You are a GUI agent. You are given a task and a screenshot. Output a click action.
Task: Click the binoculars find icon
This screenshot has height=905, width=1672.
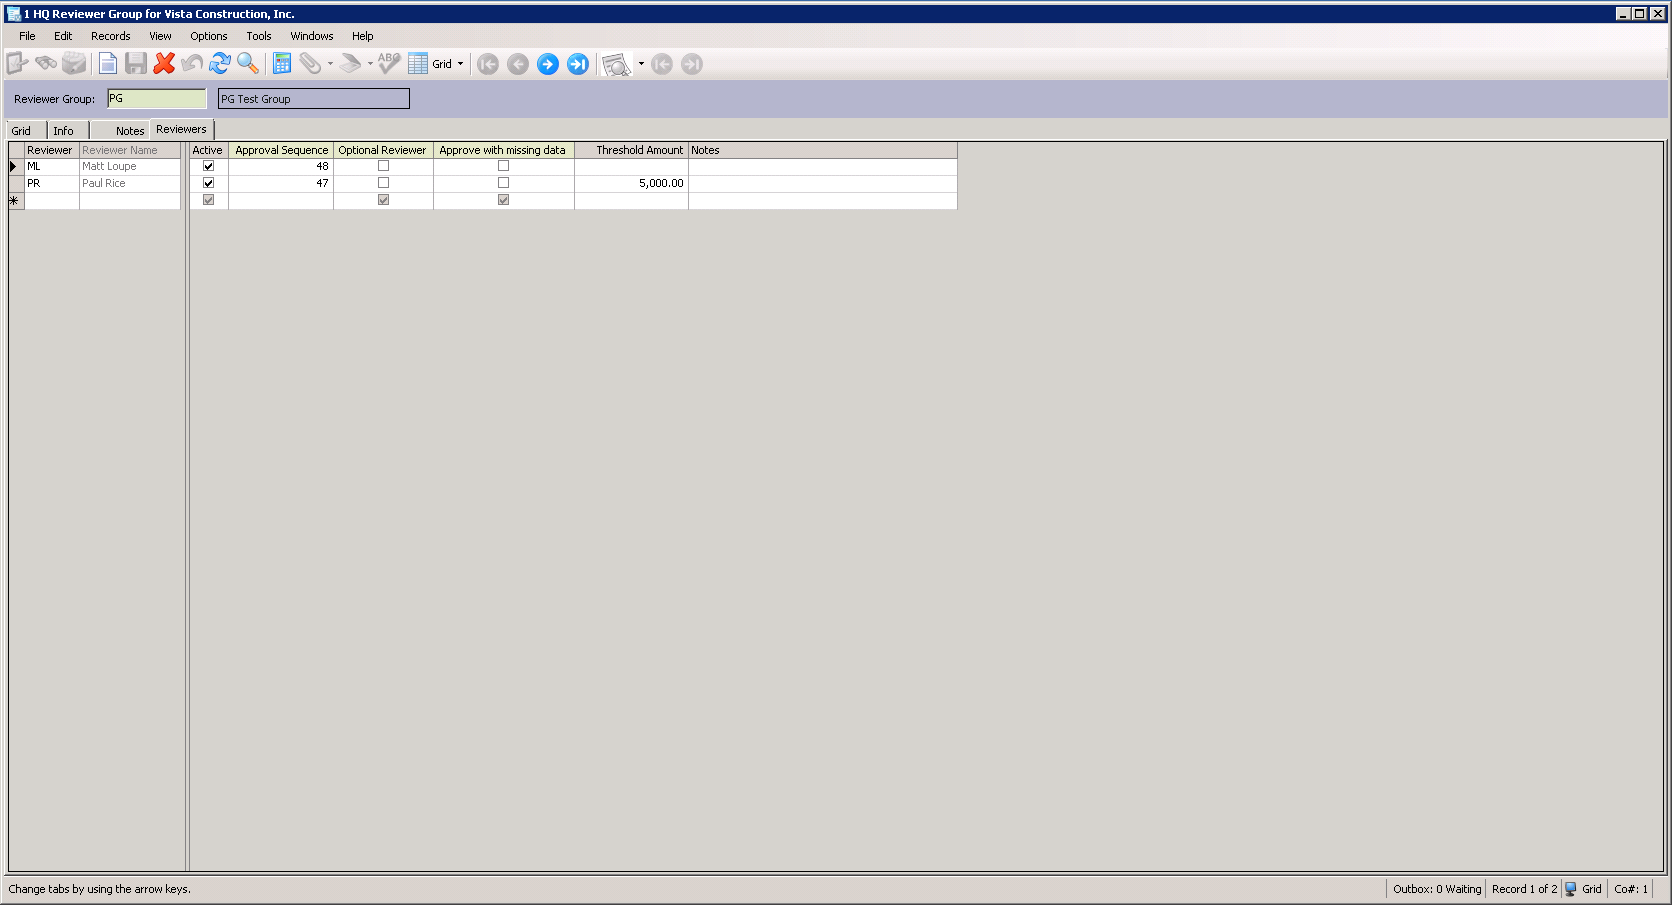(45, 64)
